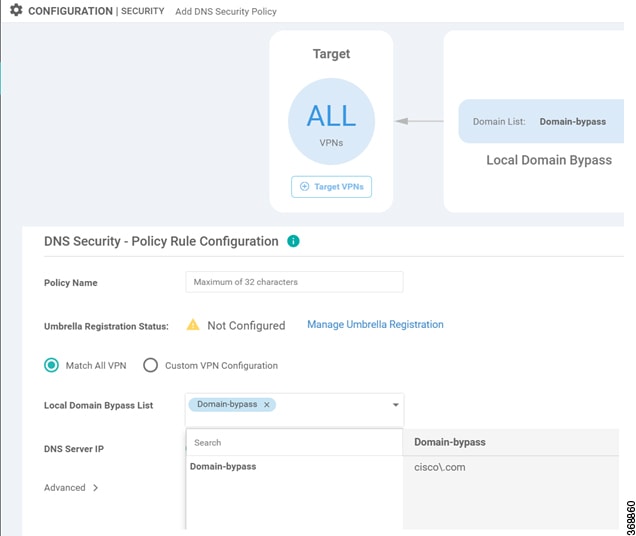Click the cisco\.com entry in the preview
This screenshot has width=636, height=536.
tap(440, 467)
